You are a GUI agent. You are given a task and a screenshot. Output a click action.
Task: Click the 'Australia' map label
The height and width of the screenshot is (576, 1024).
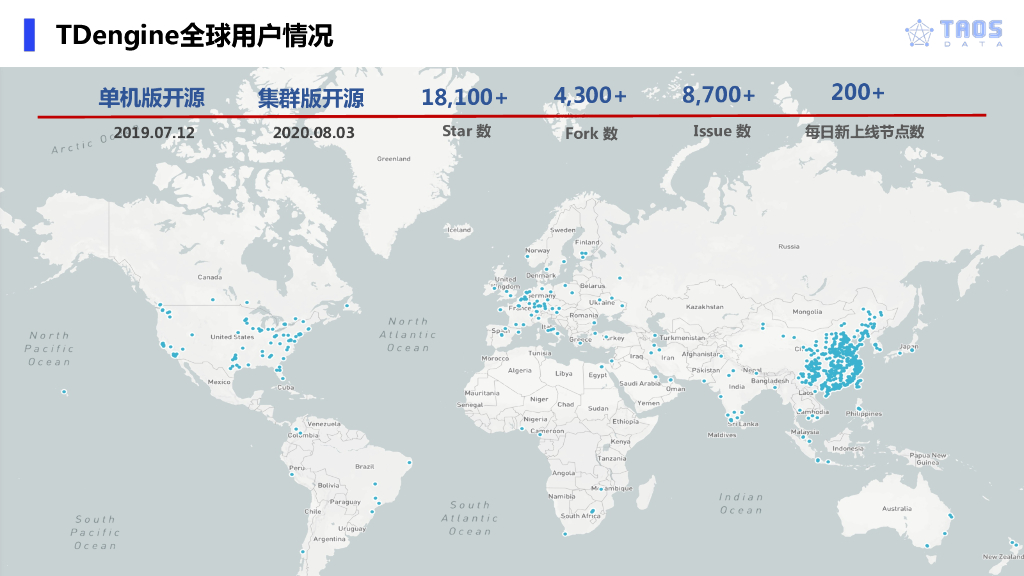[897, 508]
